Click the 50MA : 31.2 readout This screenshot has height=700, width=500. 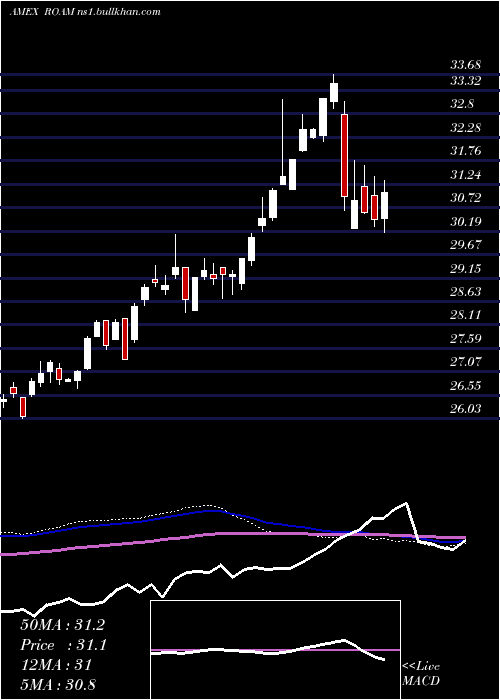click(x=62, y=625)
